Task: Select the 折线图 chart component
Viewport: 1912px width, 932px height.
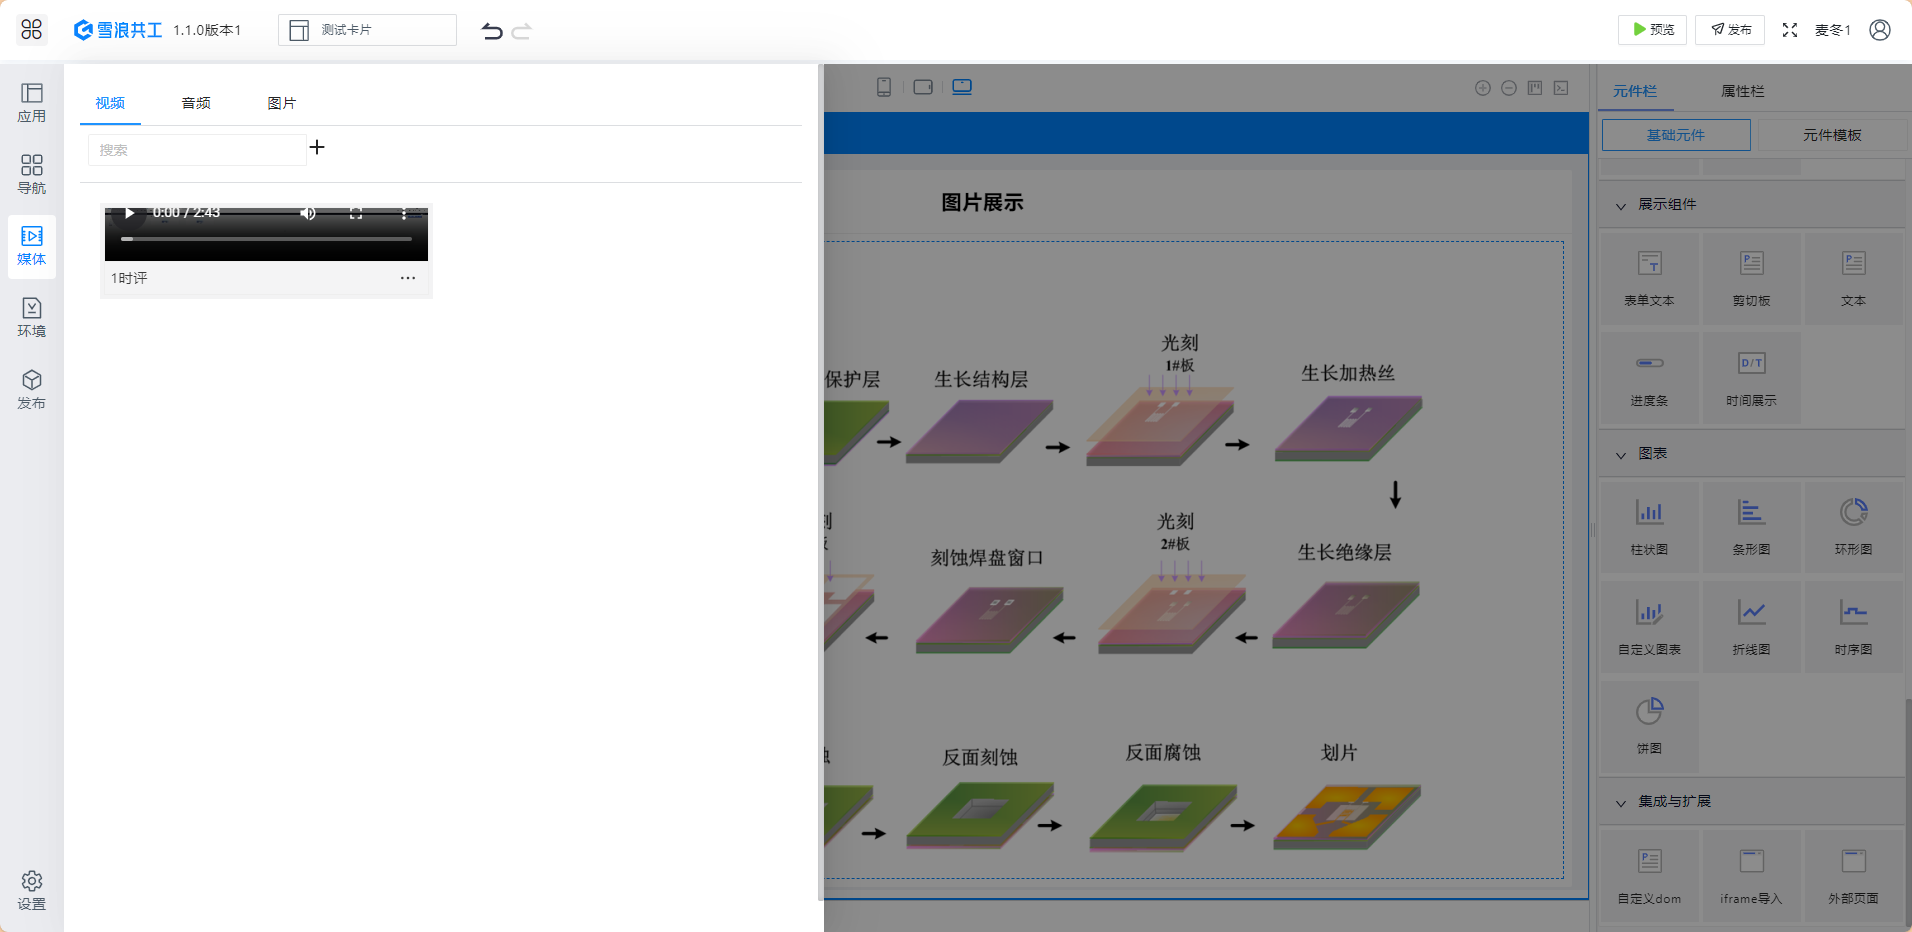Action: pyautogui.click(x=1752, y=628)
